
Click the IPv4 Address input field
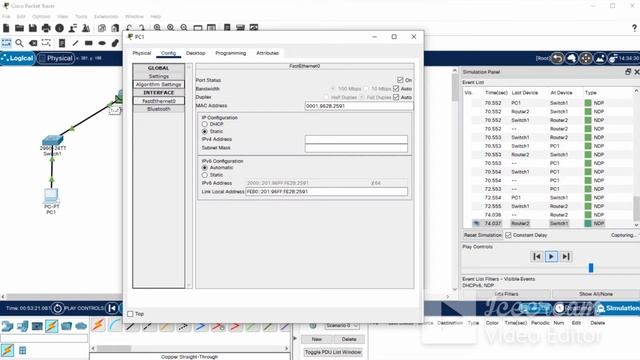pyautogui.click(x=356, y=139)
